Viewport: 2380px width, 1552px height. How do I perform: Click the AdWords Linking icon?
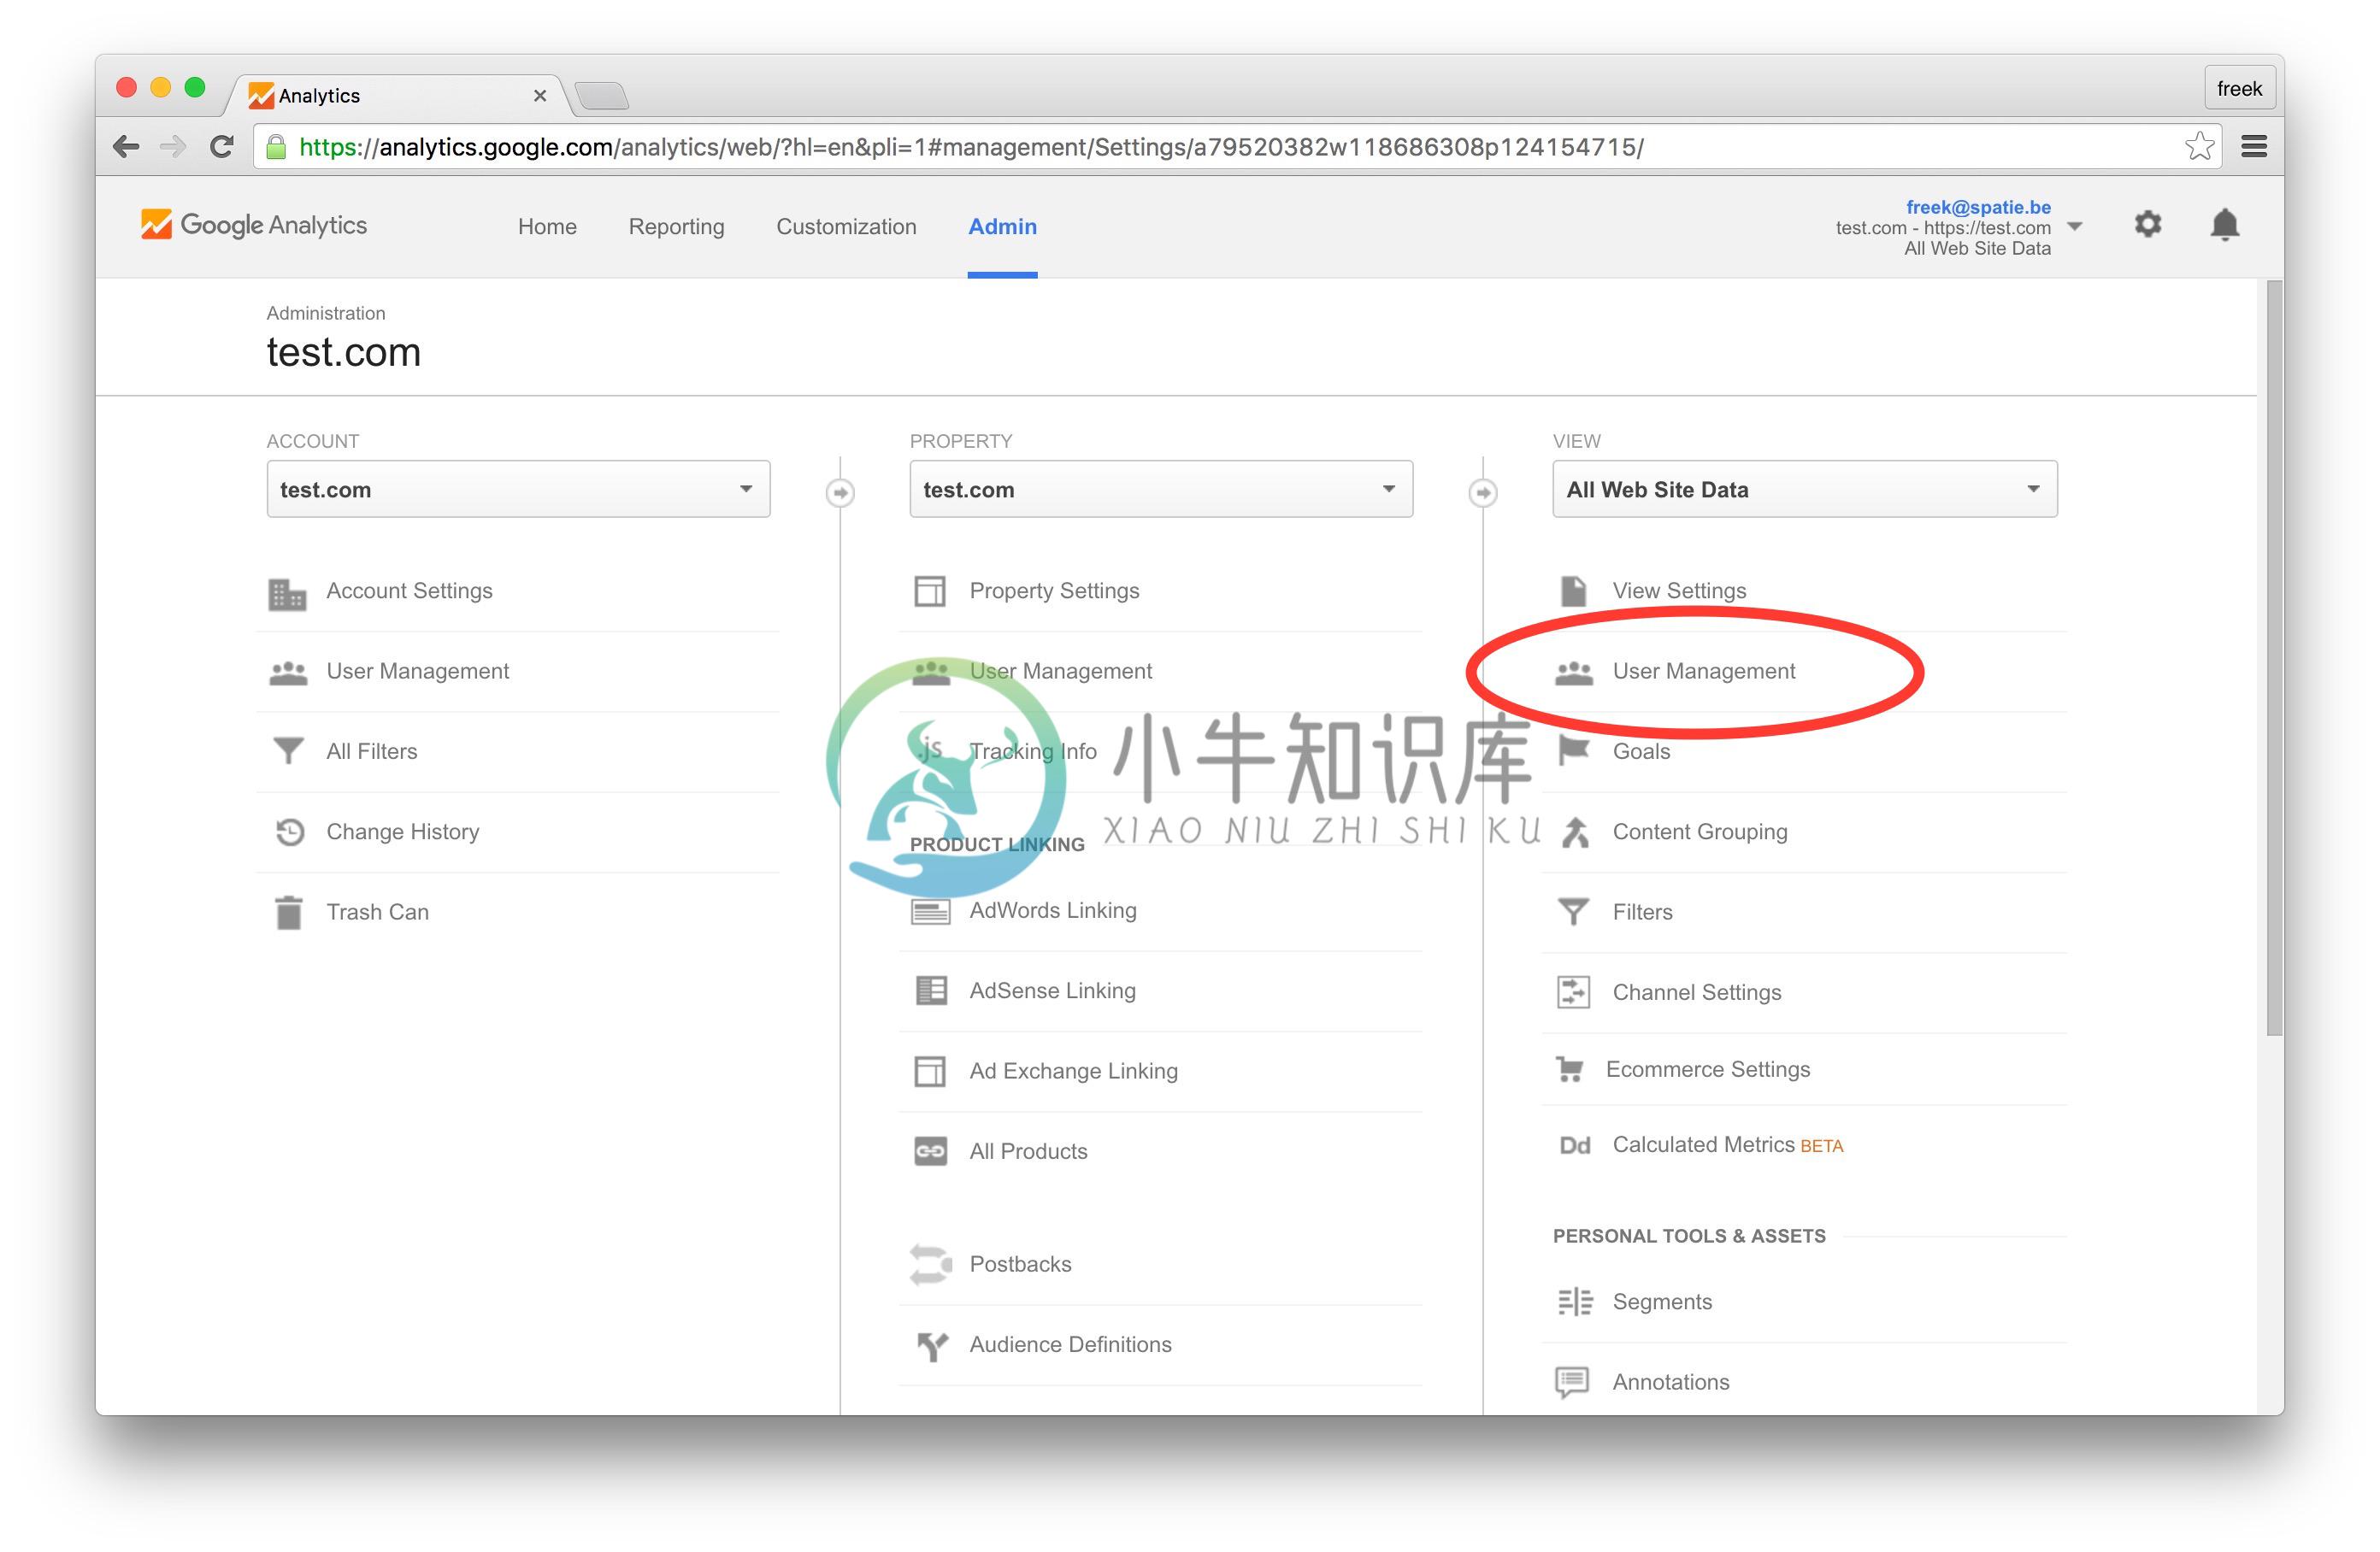(930, 911)
